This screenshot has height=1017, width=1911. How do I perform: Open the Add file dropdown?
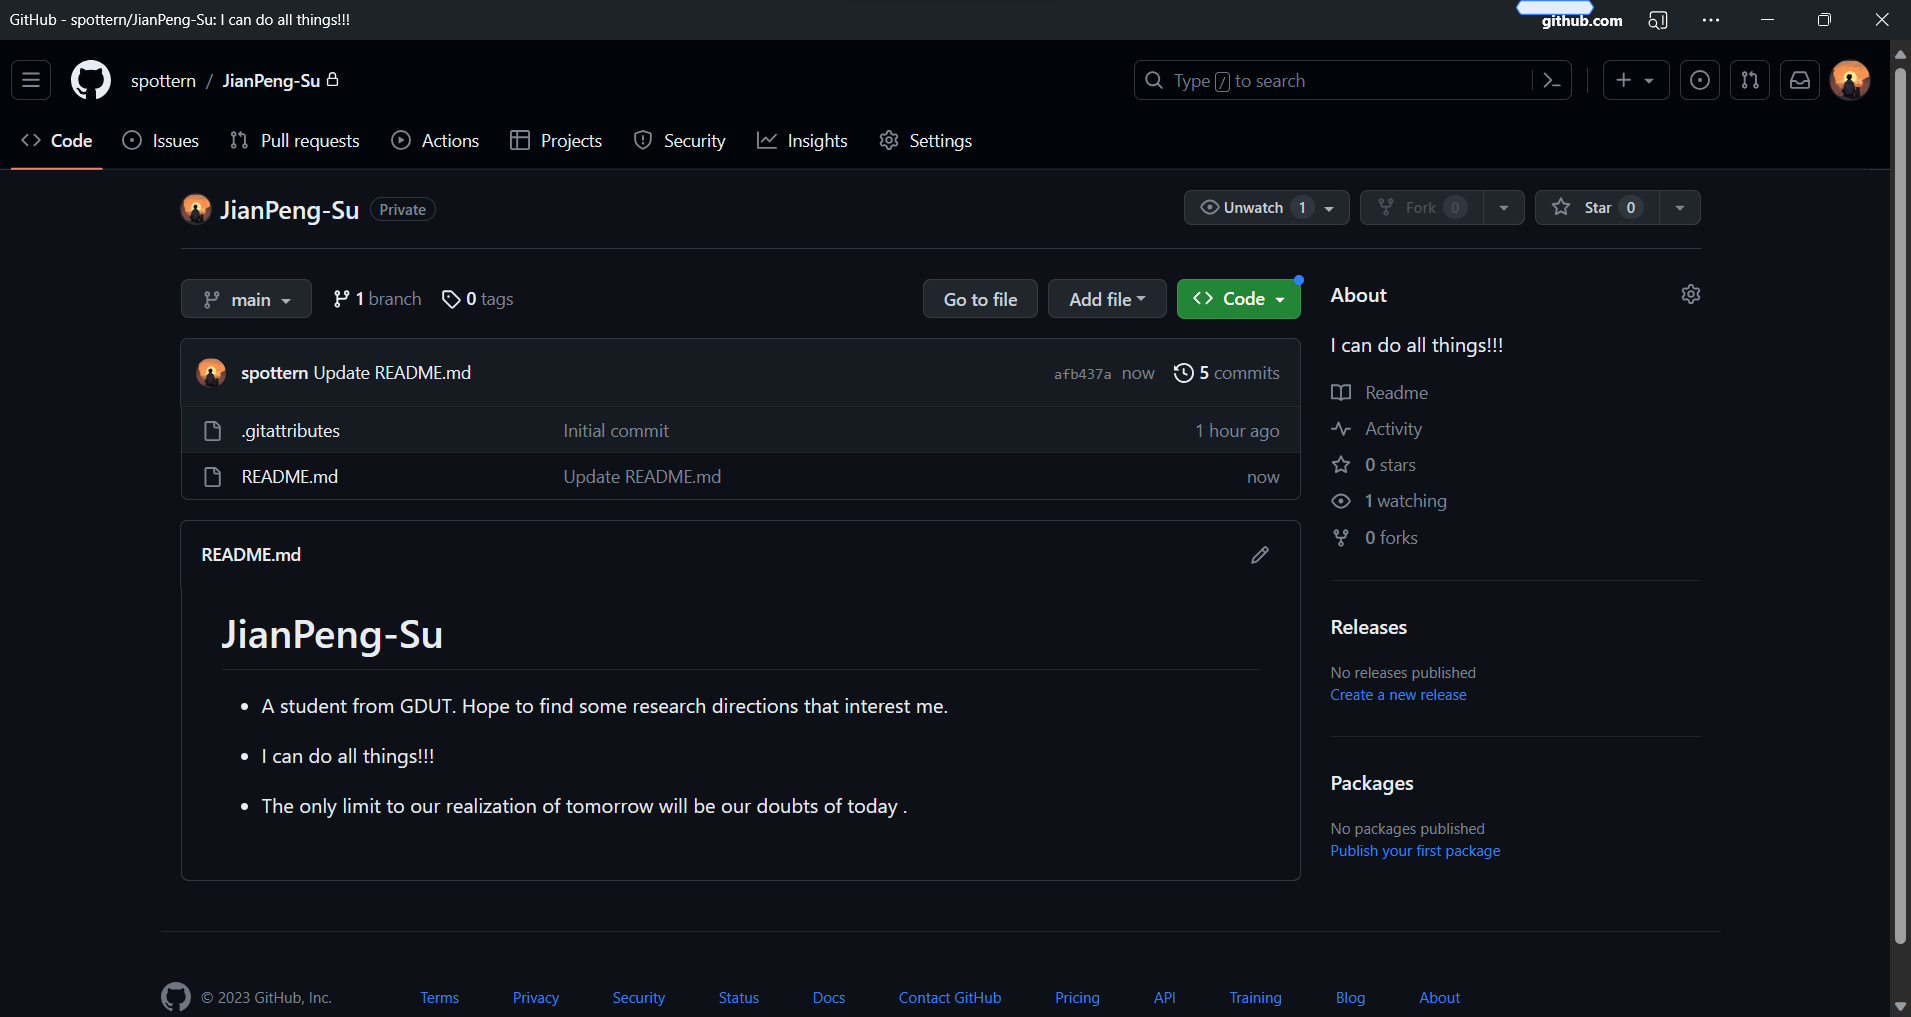[x=1107, y=299]
